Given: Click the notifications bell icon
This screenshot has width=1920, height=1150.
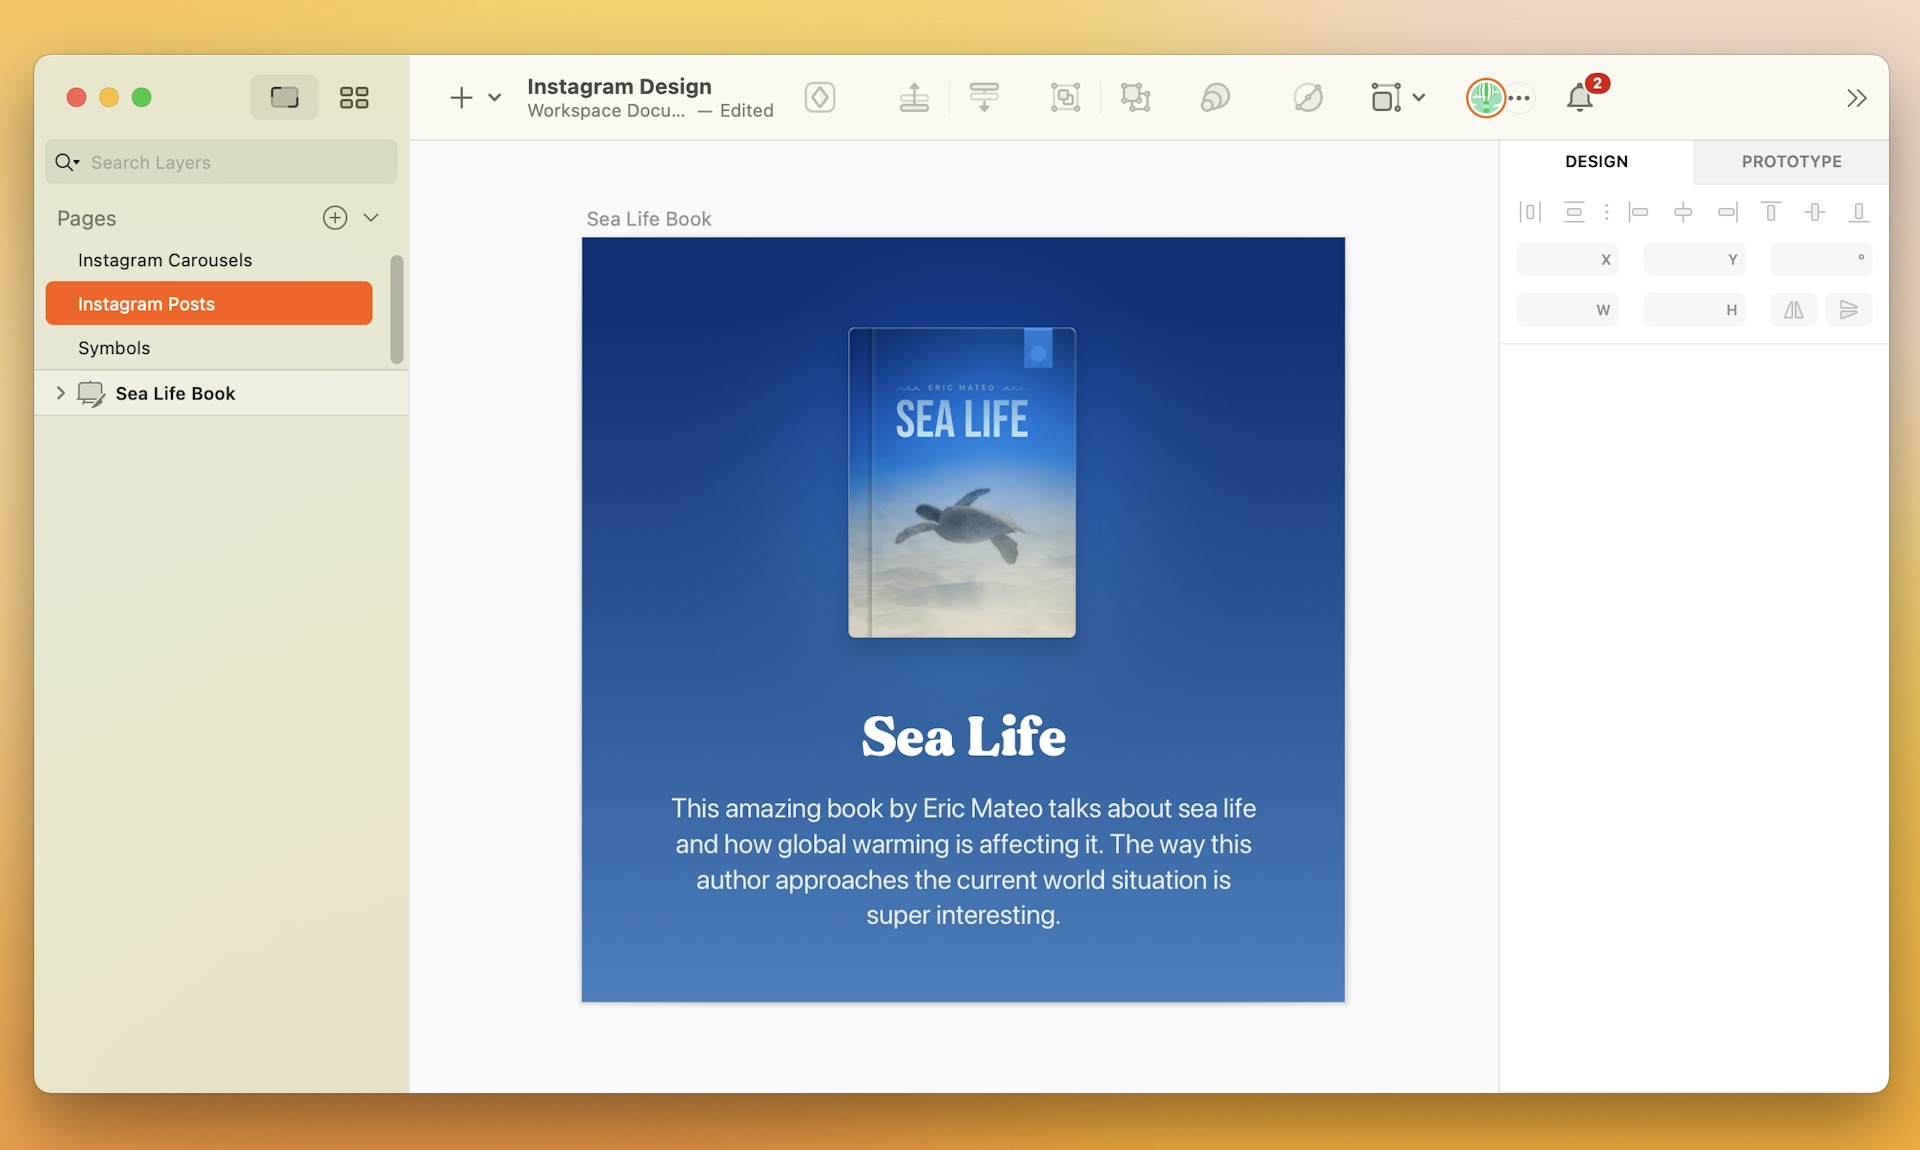Looking at the screenshot, I should coord(1578,97).
